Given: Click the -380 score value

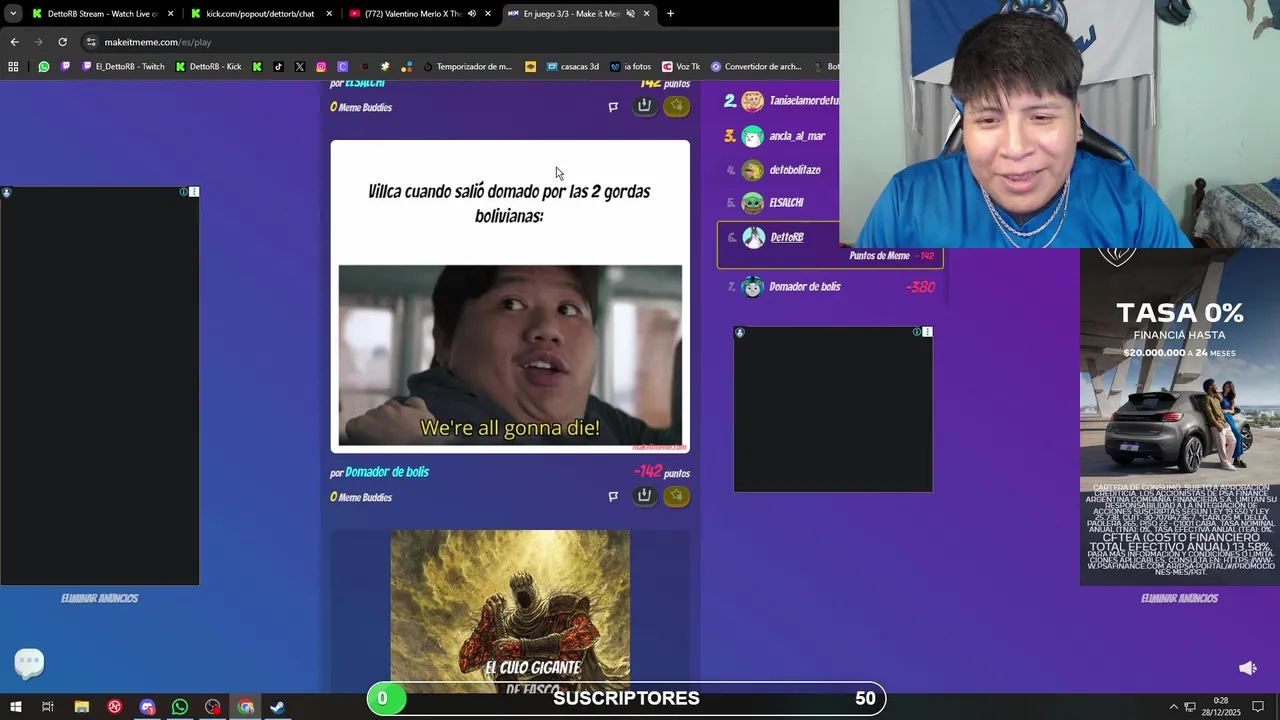Looking at the screenshot, I should [x=920, y=287].
